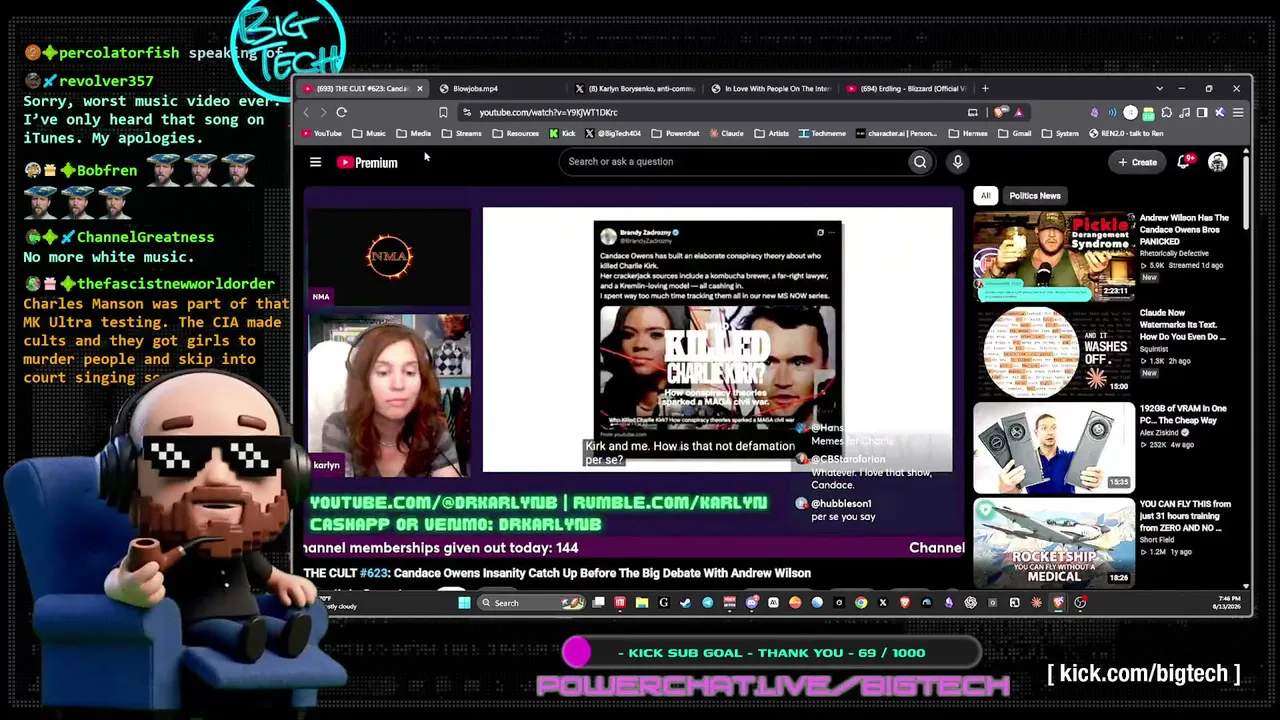Go to YouTube Premium home logo
The height and width of the screenshot is (720, 1280).
(367, 162)
